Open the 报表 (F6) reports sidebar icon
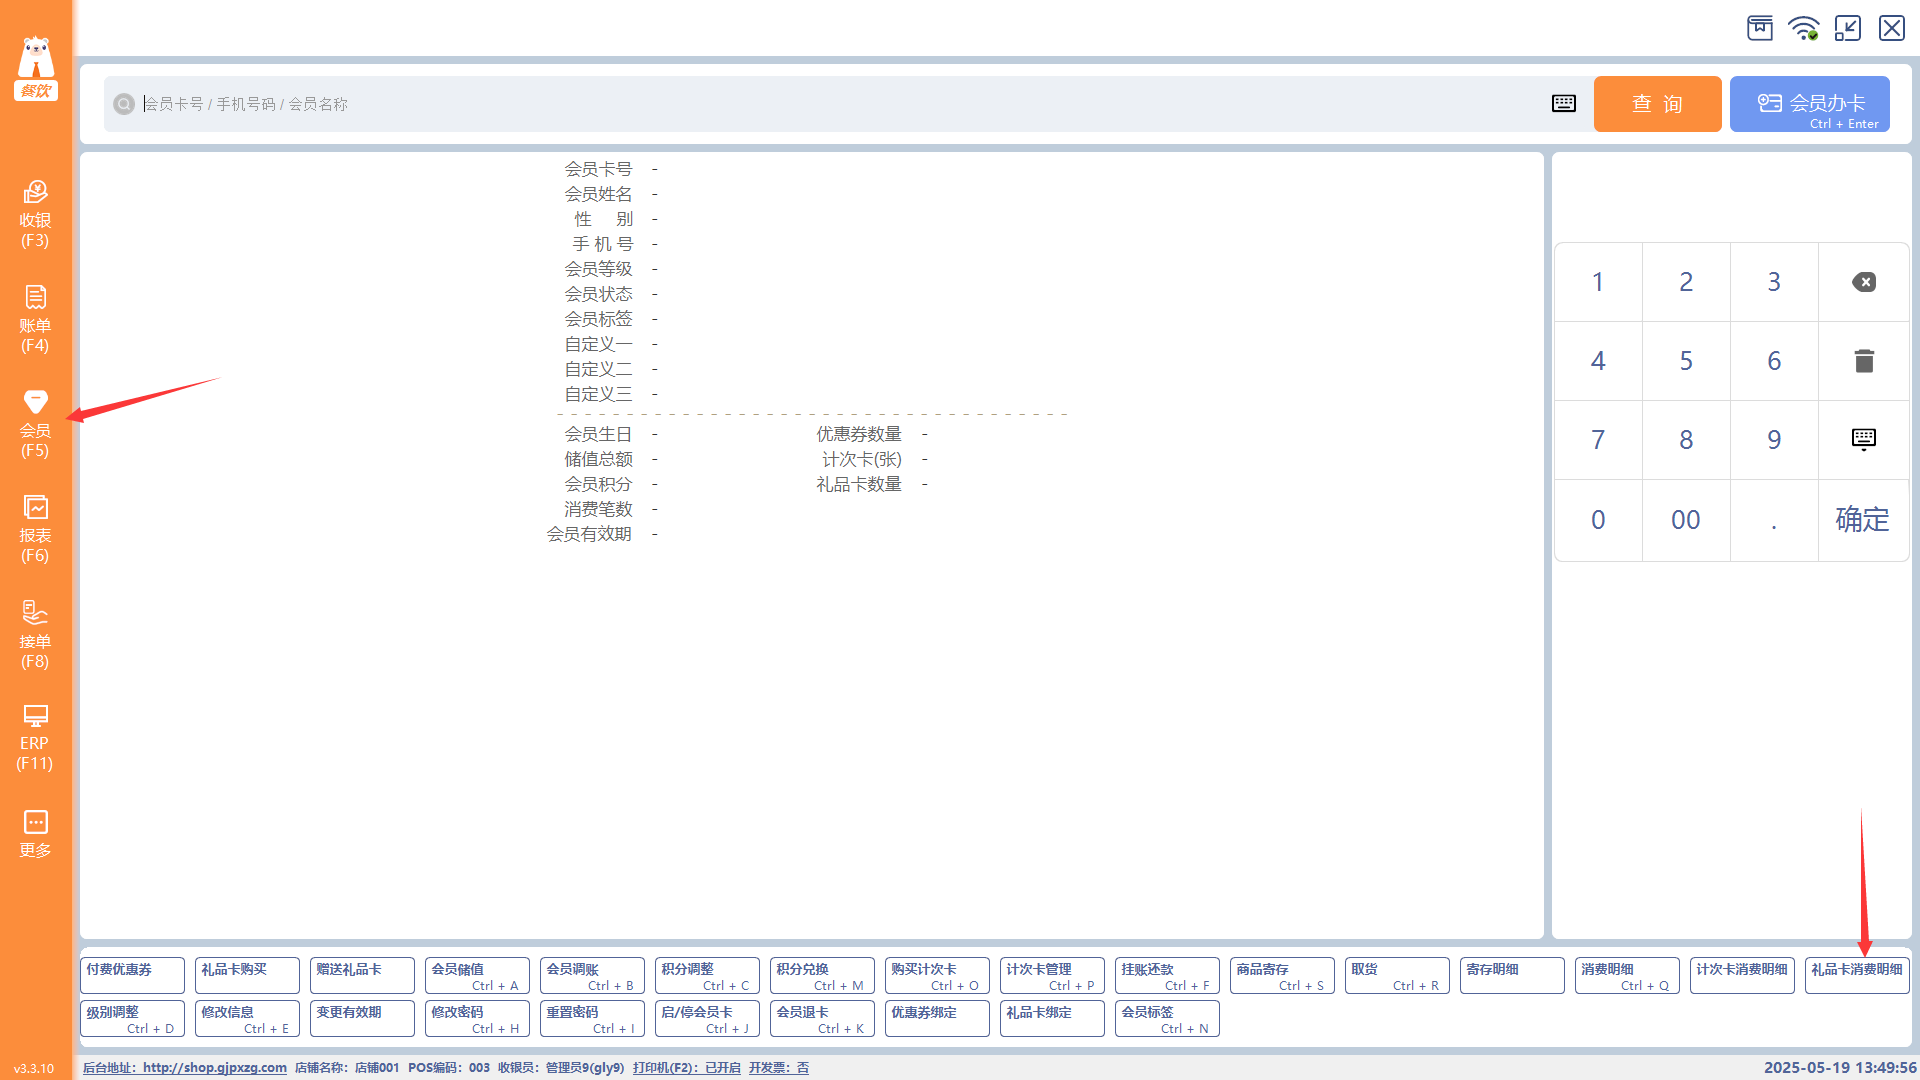Viewport: 1920px width, 1080px height. (x=35, y=529)
